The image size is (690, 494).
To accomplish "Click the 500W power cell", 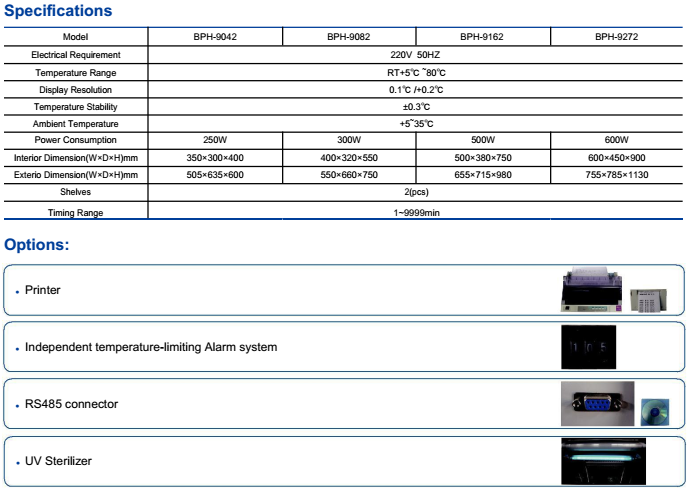I will [x=483, y=140].
